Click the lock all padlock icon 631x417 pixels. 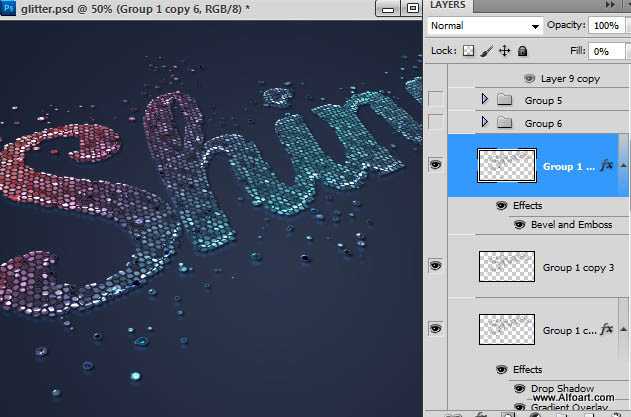pos(522,51)
